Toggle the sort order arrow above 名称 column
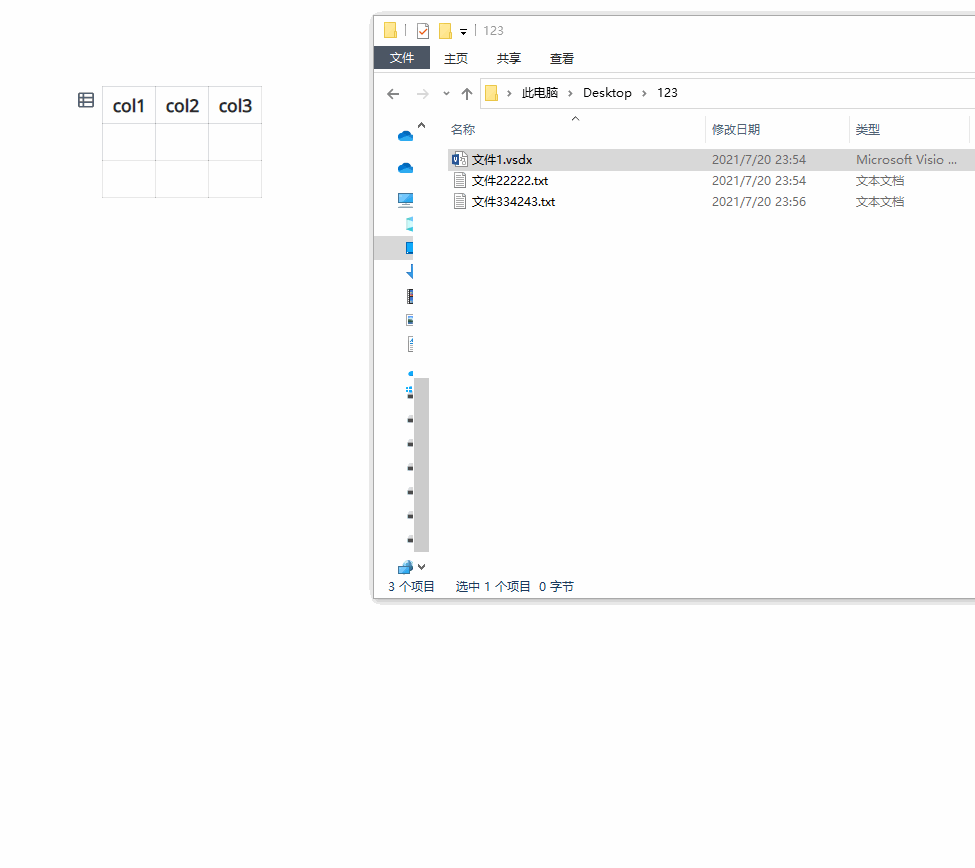Image resolution: width=975 pixels, height=868 pixels. 575,118
